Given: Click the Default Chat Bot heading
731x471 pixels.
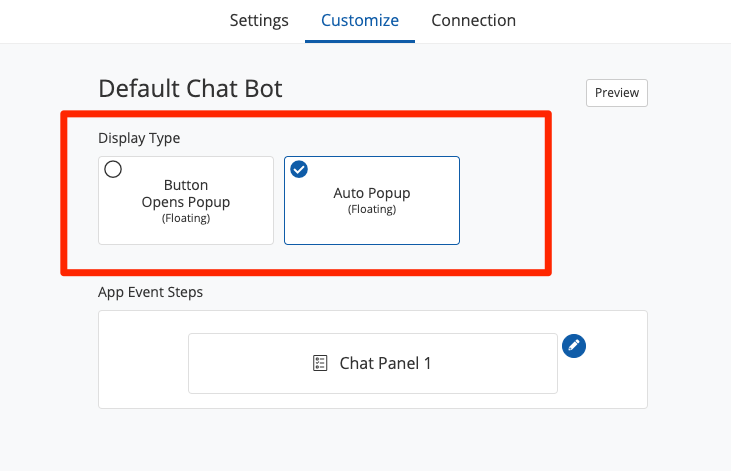Looking at the screenshot, I should click(190, 88).
